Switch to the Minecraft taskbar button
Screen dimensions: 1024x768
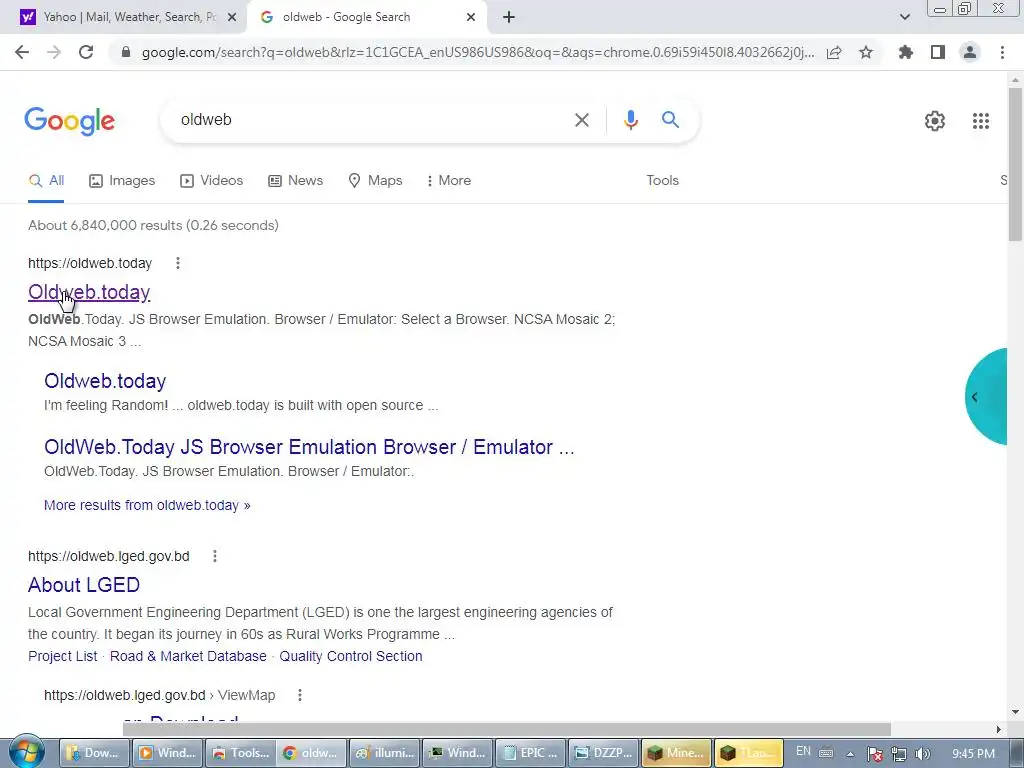click(x=675, y=753)
